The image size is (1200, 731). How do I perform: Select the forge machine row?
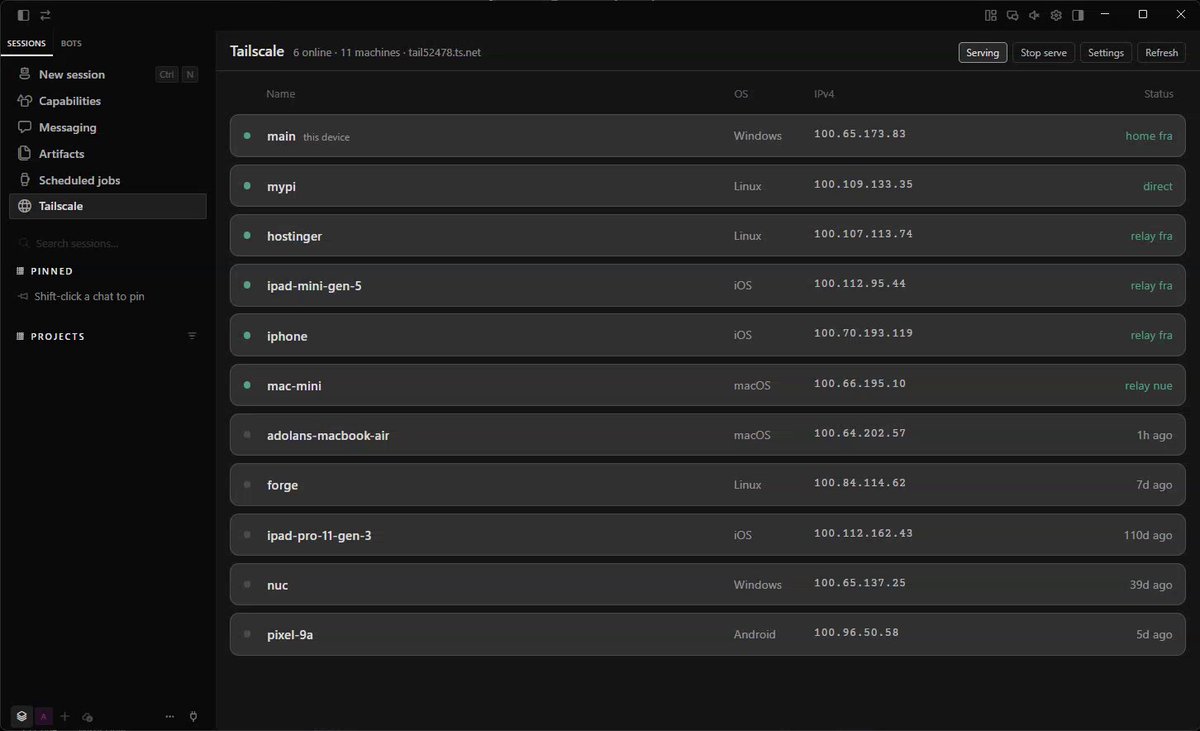708,485
